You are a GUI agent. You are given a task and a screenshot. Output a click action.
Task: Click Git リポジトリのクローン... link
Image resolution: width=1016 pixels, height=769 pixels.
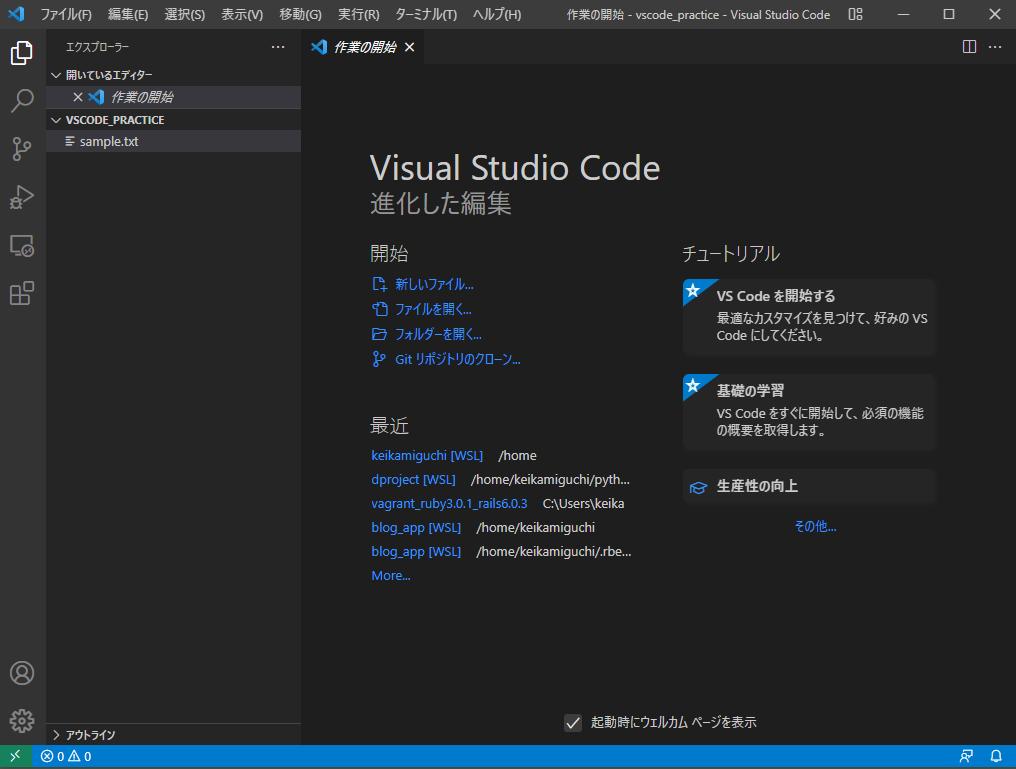457,360
